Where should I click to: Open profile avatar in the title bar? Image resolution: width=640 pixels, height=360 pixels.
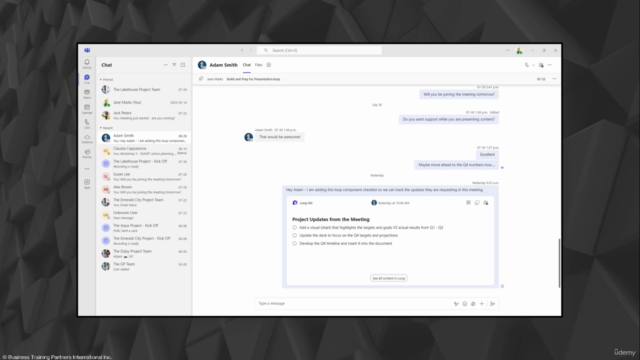519,51
